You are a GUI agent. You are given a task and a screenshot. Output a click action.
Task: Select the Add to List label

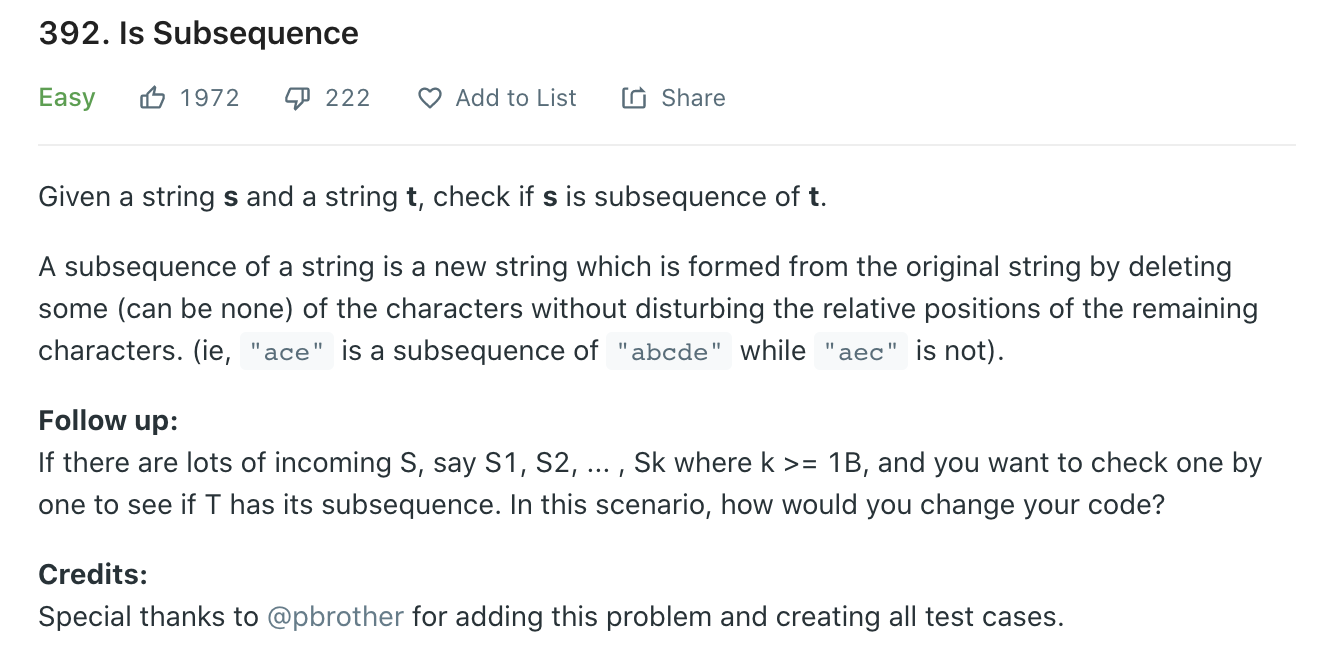pos(516,98)
